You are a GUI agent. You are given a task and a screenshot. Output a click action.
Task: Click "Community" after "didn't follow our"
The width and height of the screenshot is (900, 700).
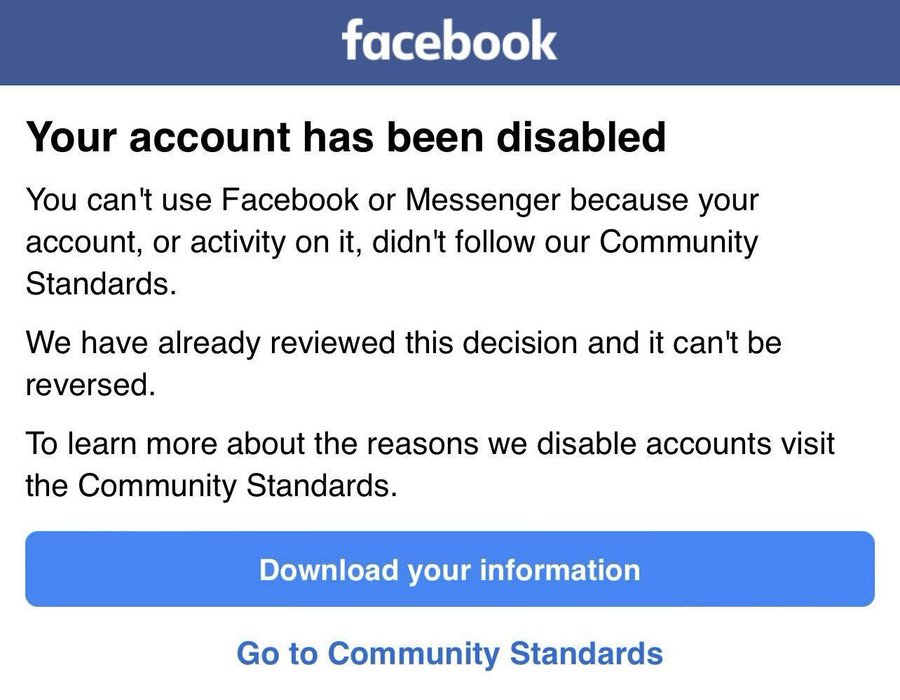(x=679, y=242)
